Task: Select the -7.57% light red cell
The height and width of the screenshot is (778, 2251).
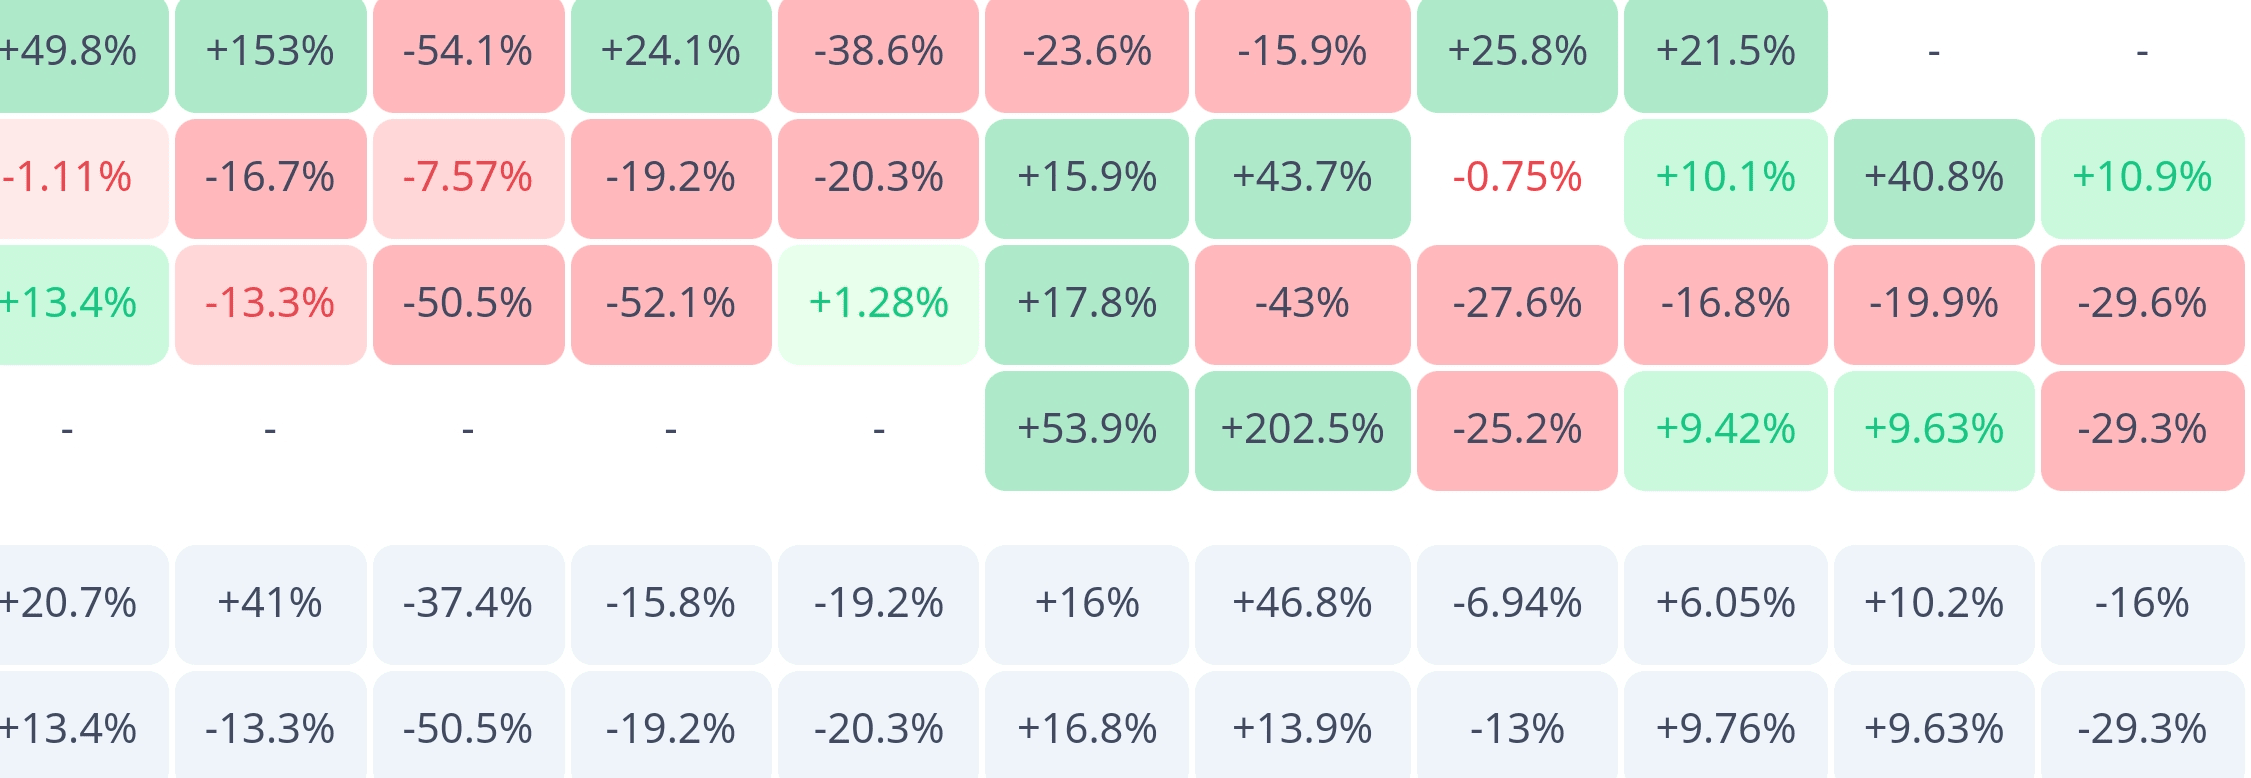Action: (468, 178)
